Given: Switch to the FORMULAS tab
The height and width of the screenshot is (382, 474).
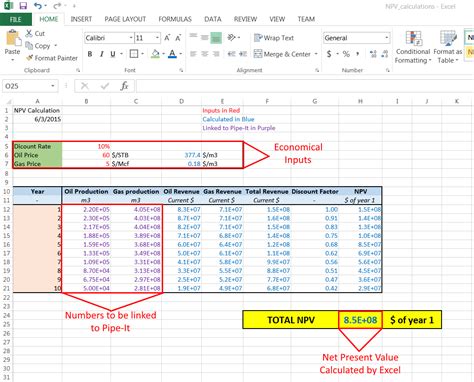Looking at the screenshot, I should [x=175, y=19].
